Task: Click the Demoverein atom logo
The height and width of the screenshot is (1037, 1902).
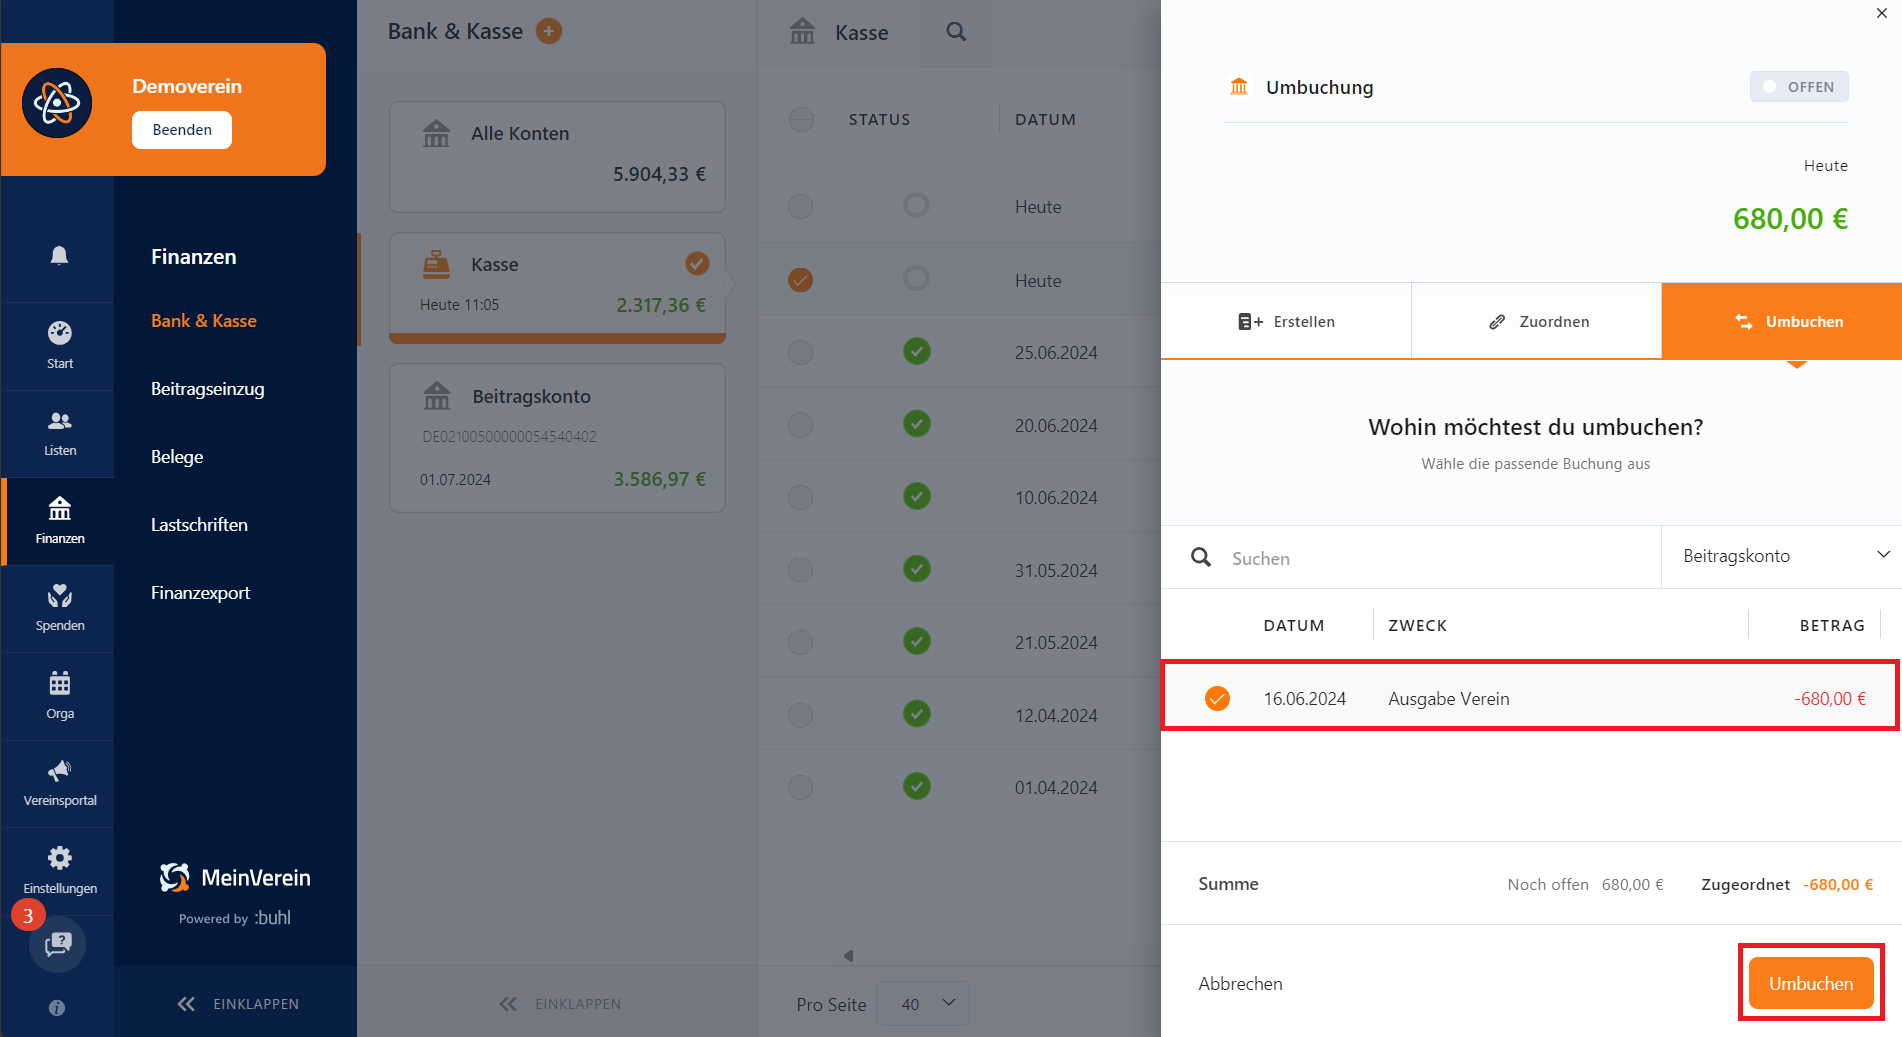Action: (x=57, y=103)
